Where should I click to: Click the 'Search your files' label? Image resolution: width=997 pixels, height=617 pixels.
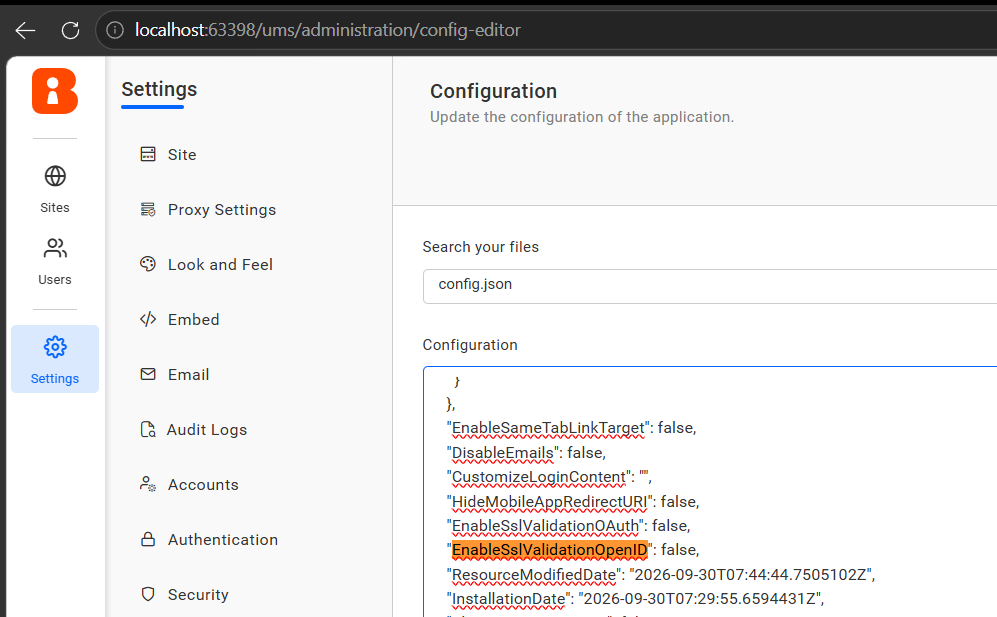tap(481, 247)
